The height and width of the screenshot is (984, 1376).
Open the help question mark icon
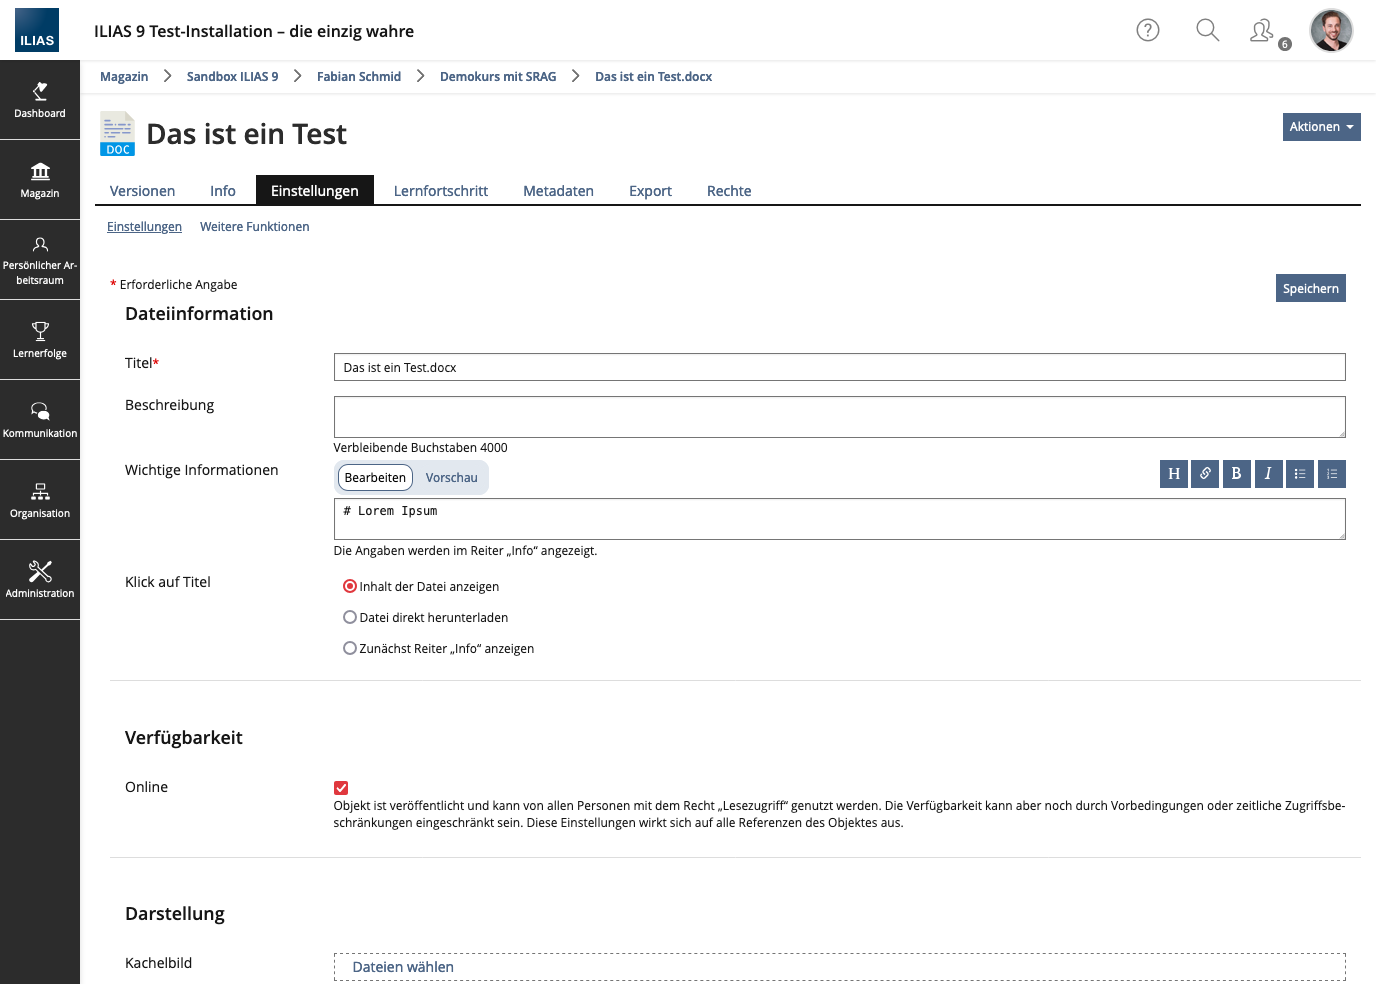1148,30
